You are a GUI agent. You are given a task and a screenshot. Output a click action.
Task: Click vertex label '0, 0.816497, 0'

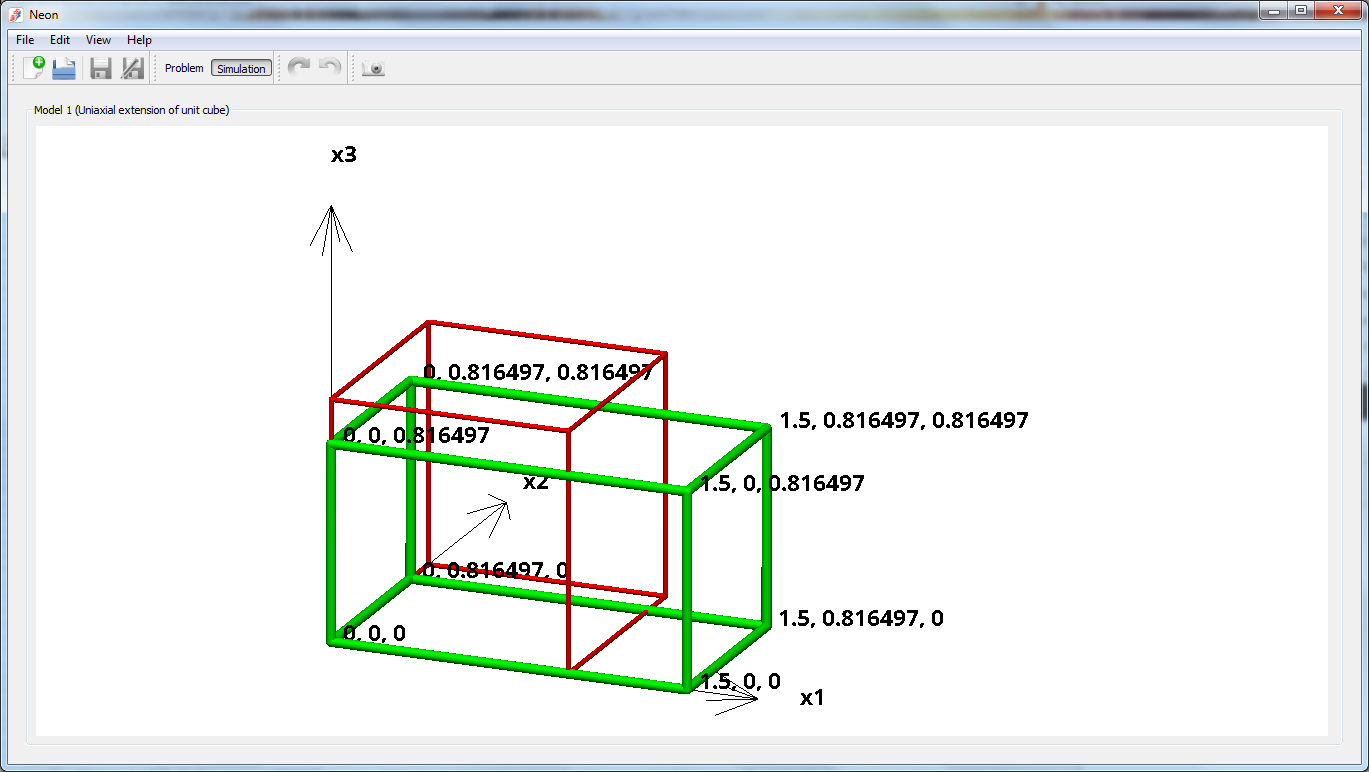pos(496,570)
